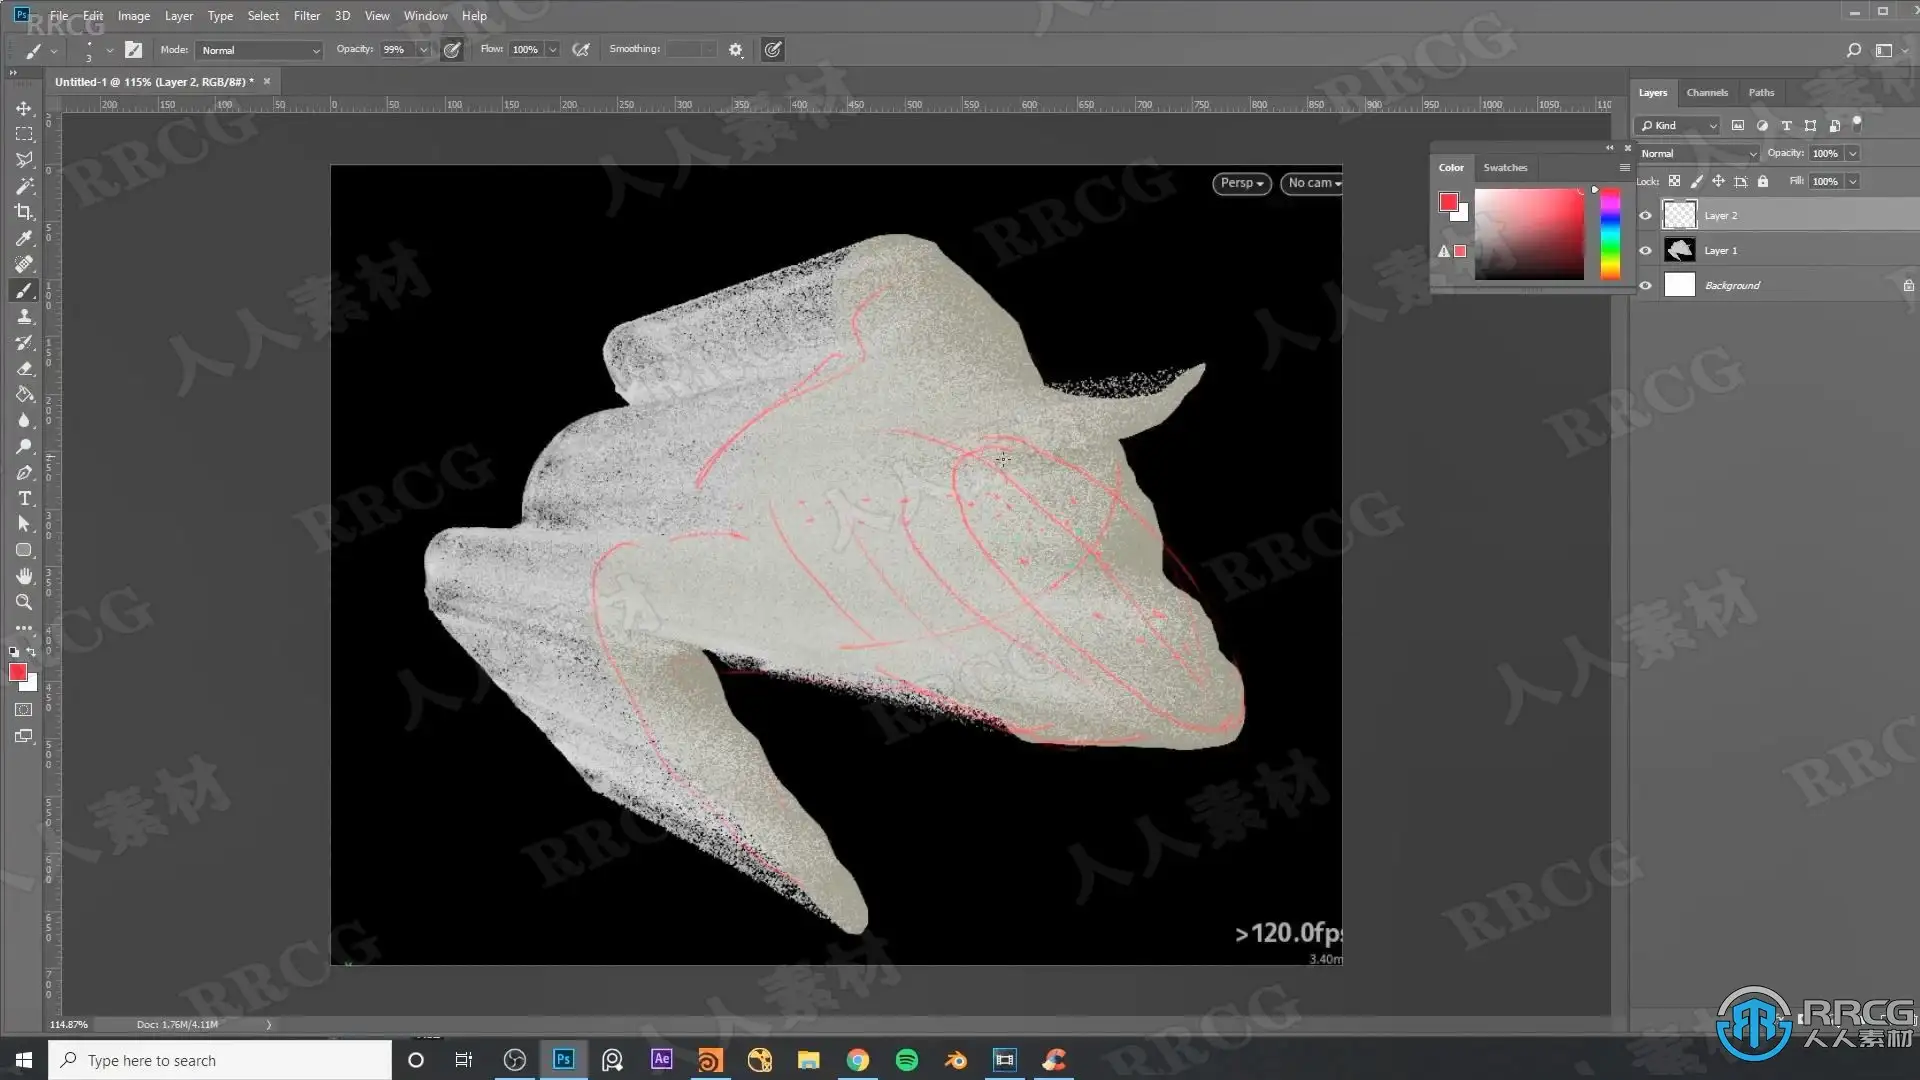
Task: Select the Crop tool
Action: (24, 212)
